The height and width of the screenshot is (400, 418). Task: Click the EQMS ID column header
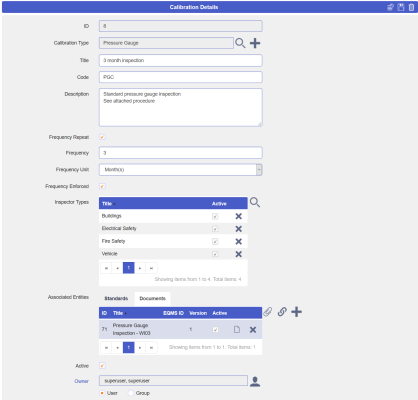click(173, 313)
